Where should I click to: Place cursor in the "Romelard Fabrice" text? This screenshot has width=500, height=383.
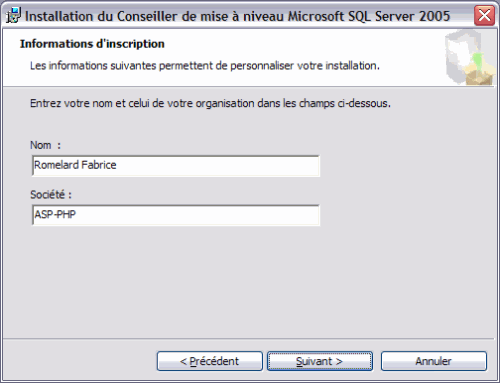point(75,165)
